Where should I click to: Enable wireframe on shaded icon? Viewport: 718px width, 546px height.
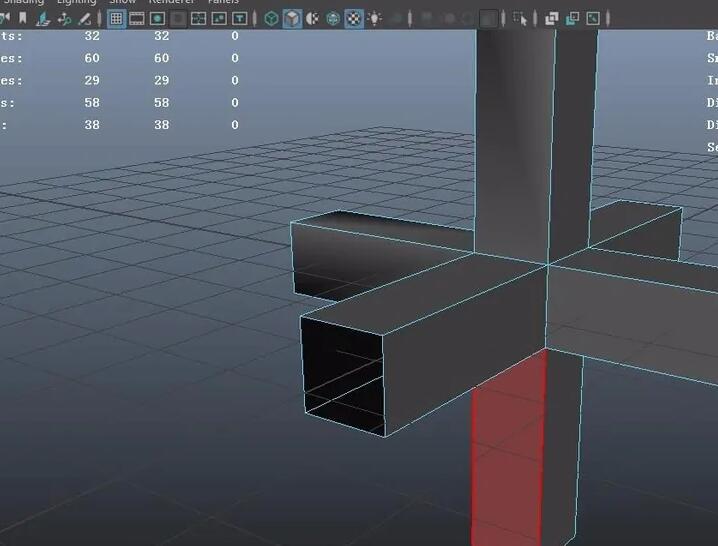coord(333,18)
